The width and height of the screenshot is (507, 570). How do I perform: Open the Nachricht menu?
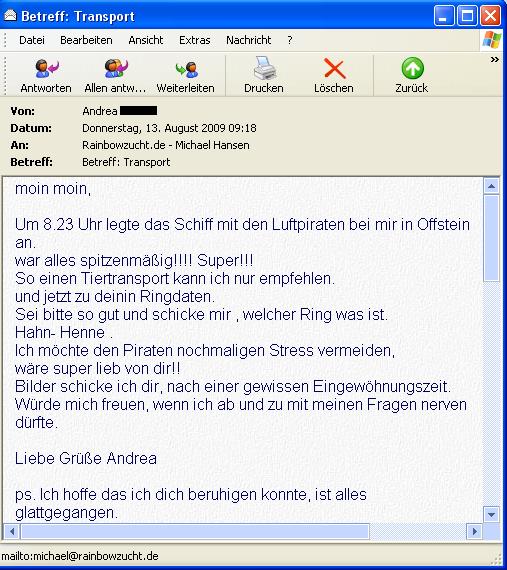(x=249, y=40)
